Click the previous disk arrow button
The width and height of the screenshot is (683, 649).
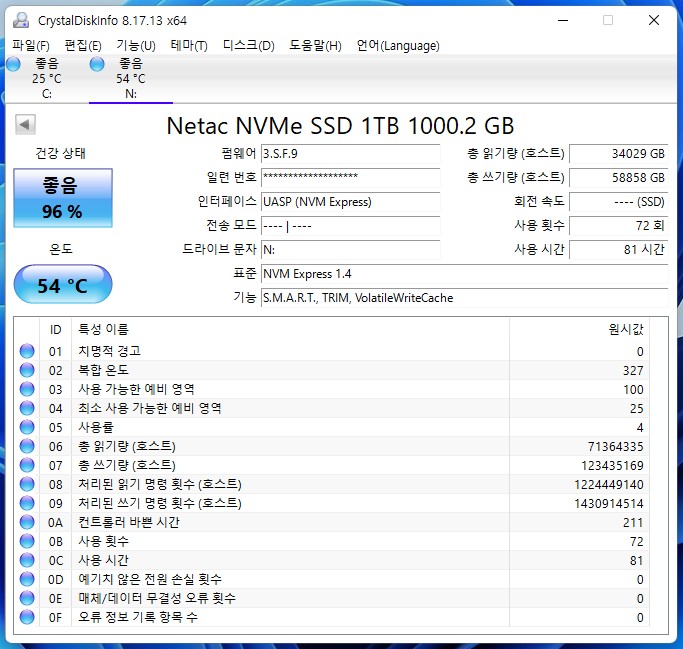pyautogui.click(x=25, y=125)
